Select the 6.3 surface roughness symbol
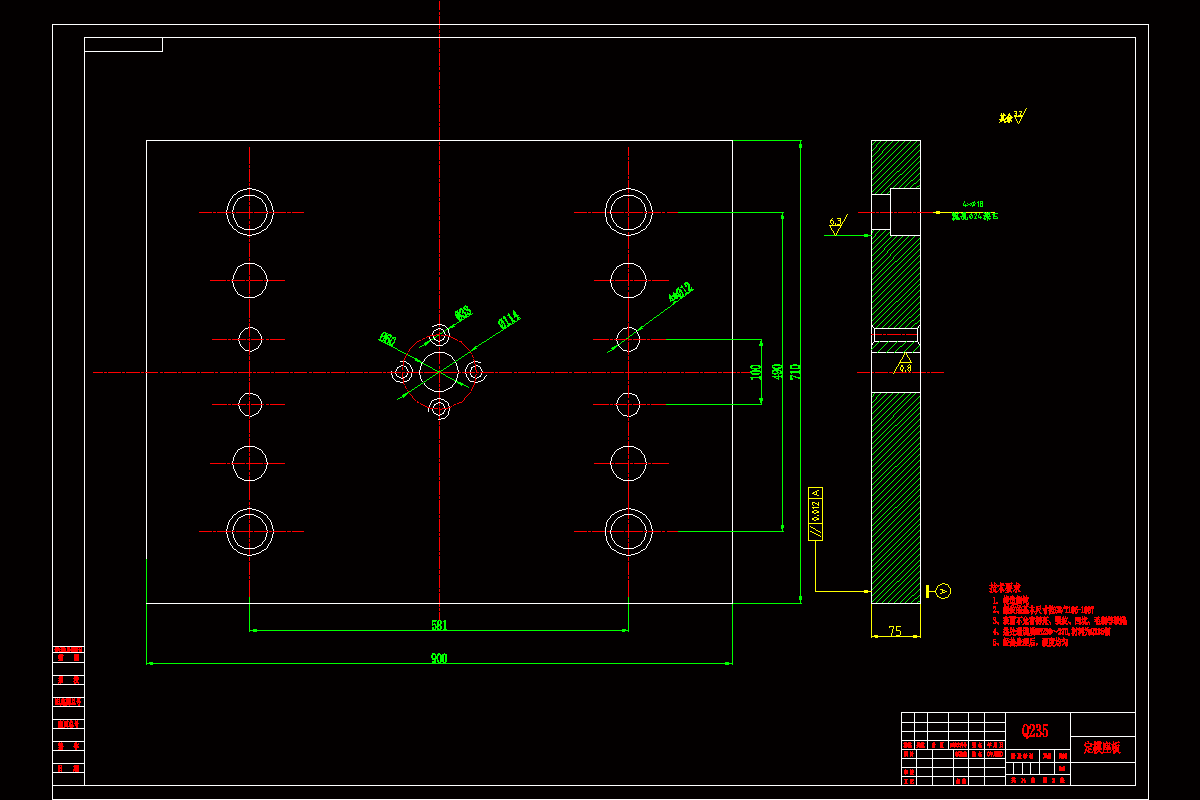The image size is (1200, 800). coord(837,225)
